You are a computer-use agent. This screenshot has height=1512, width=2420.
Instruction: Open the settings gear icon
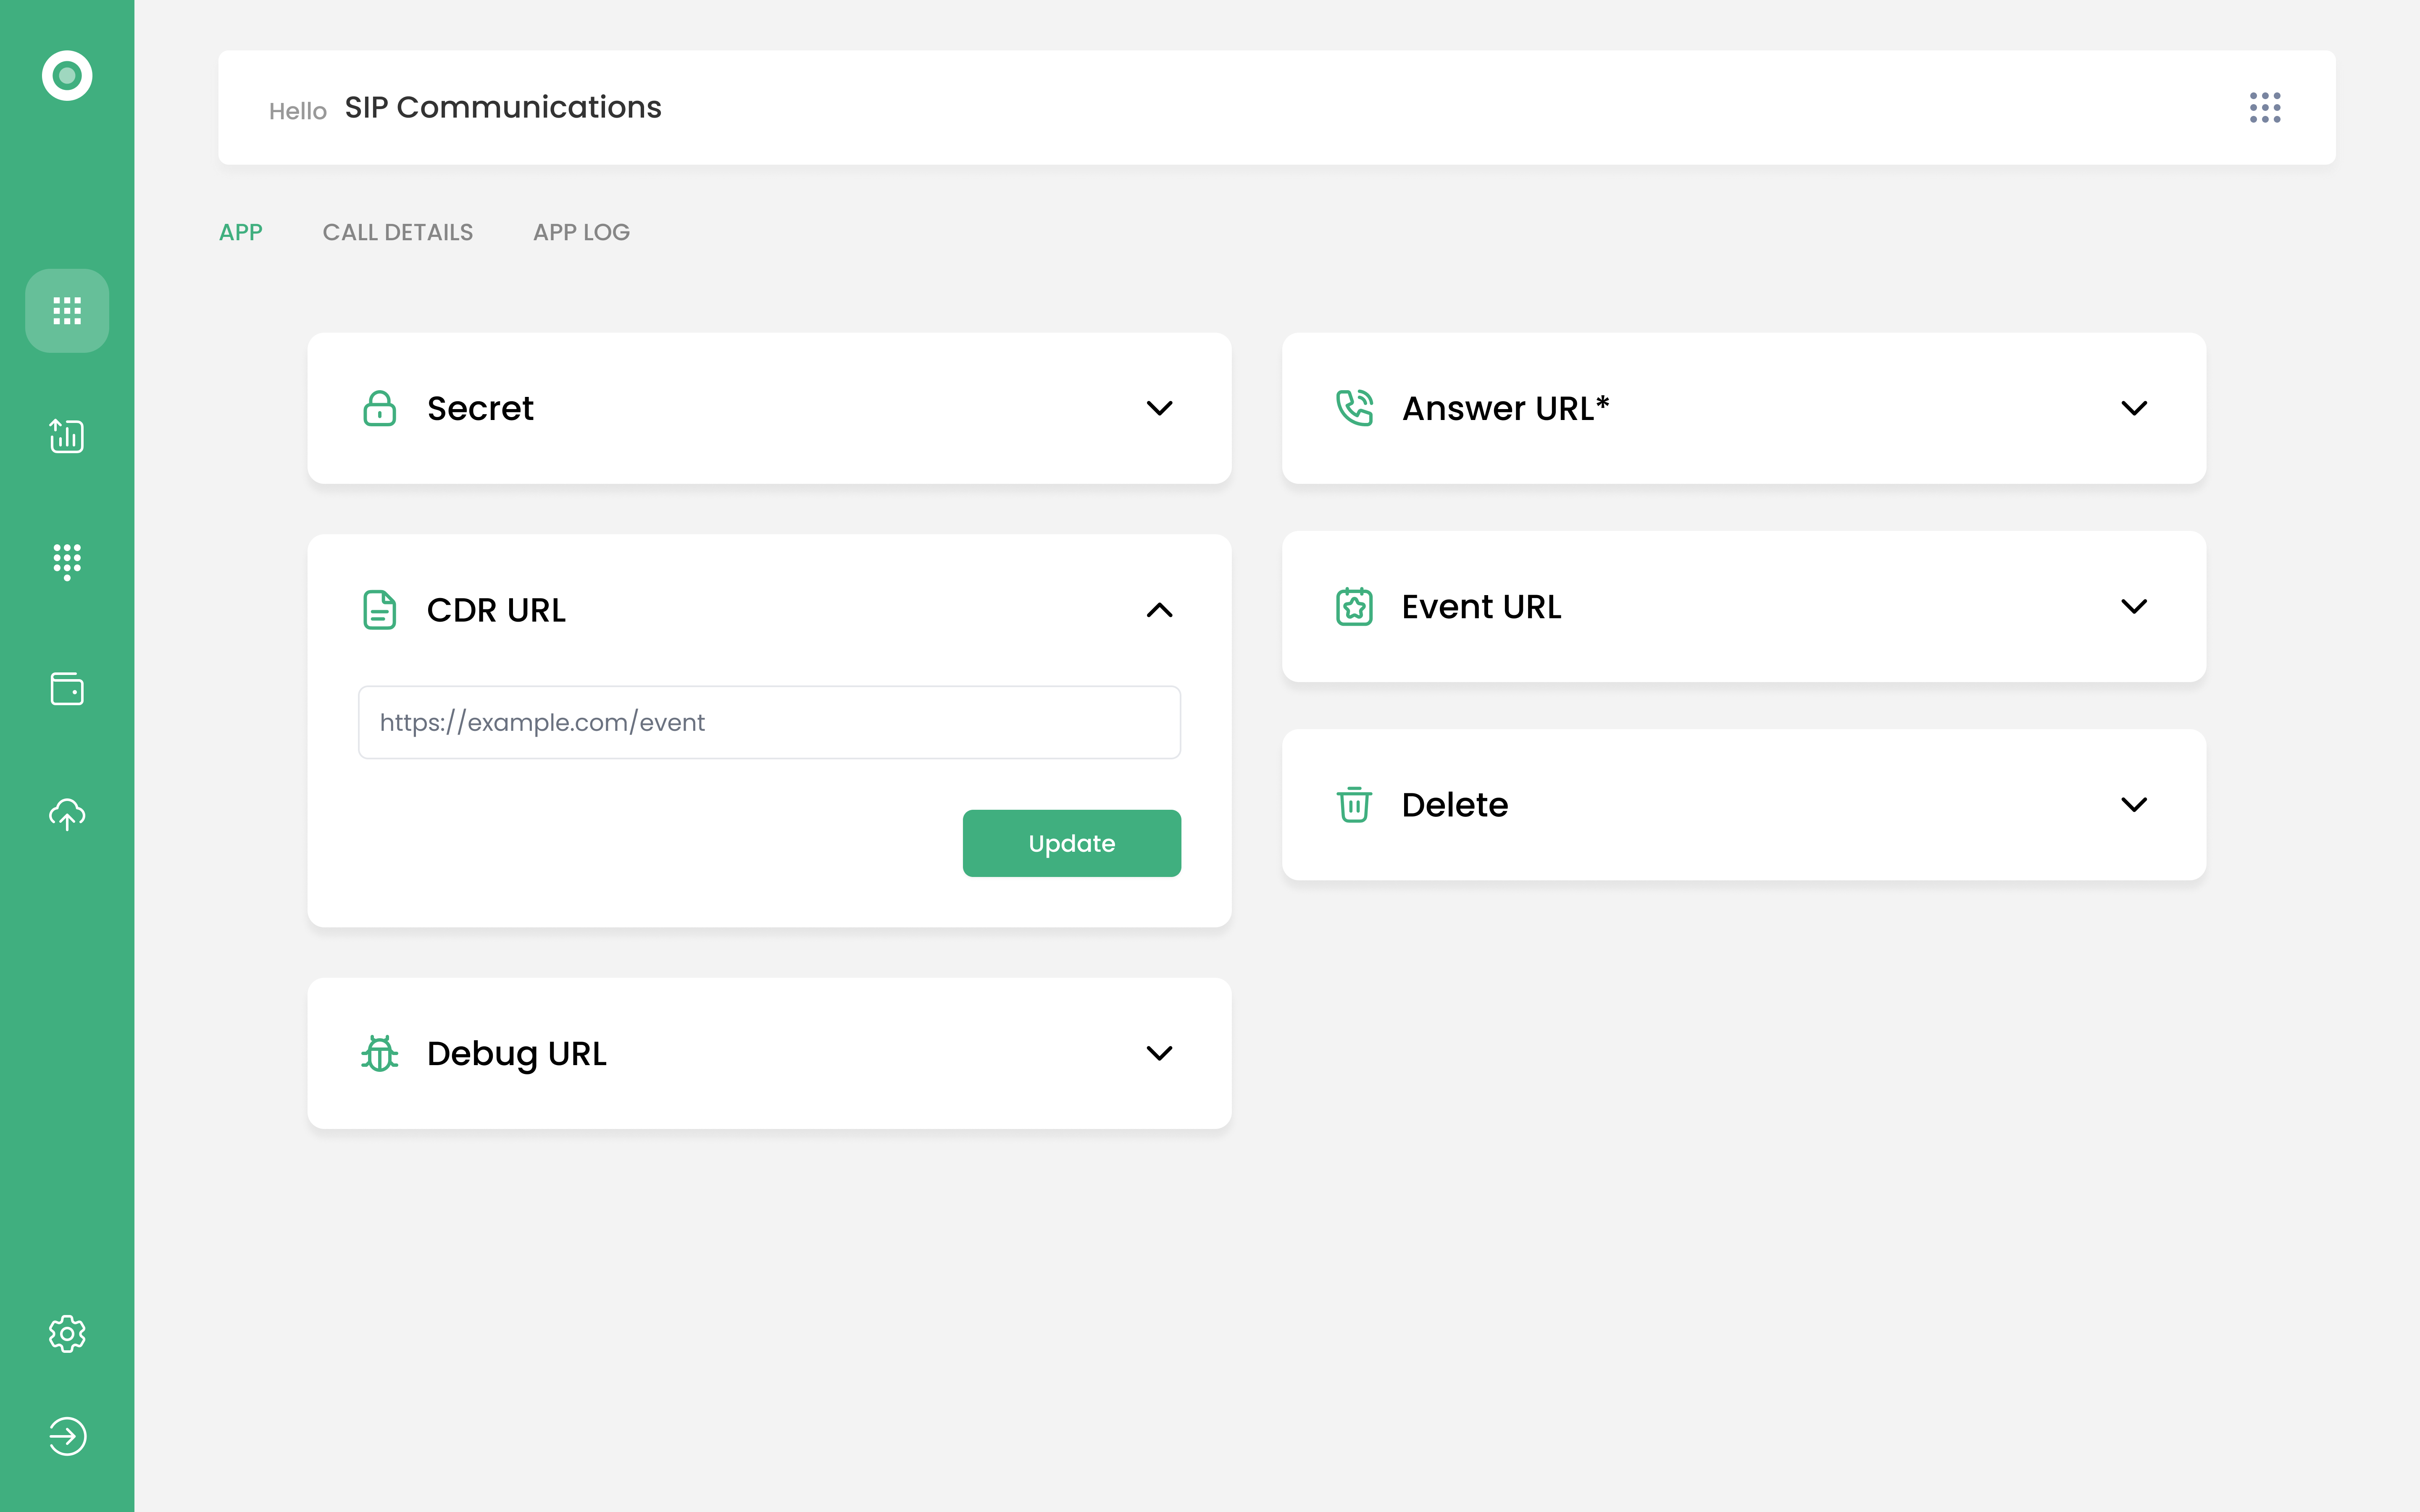coord(67,1334)
